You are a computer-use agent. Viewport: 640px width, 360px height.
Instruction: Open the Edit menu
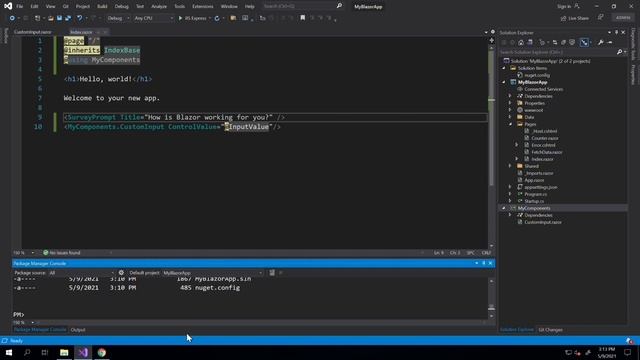[34, 7]
